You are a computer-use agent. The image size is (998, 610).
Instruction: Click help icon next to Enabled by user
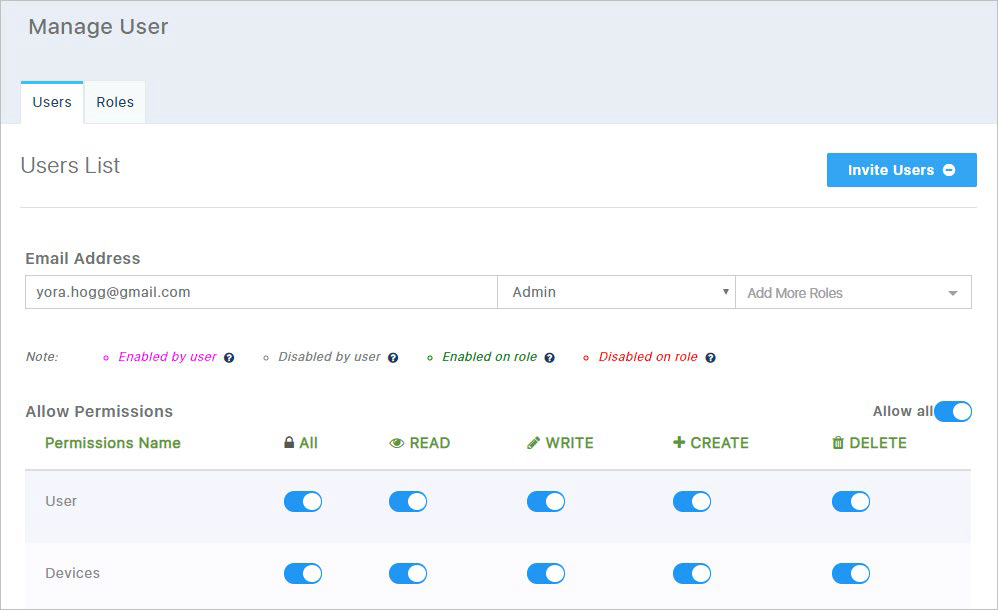[229, 358]
